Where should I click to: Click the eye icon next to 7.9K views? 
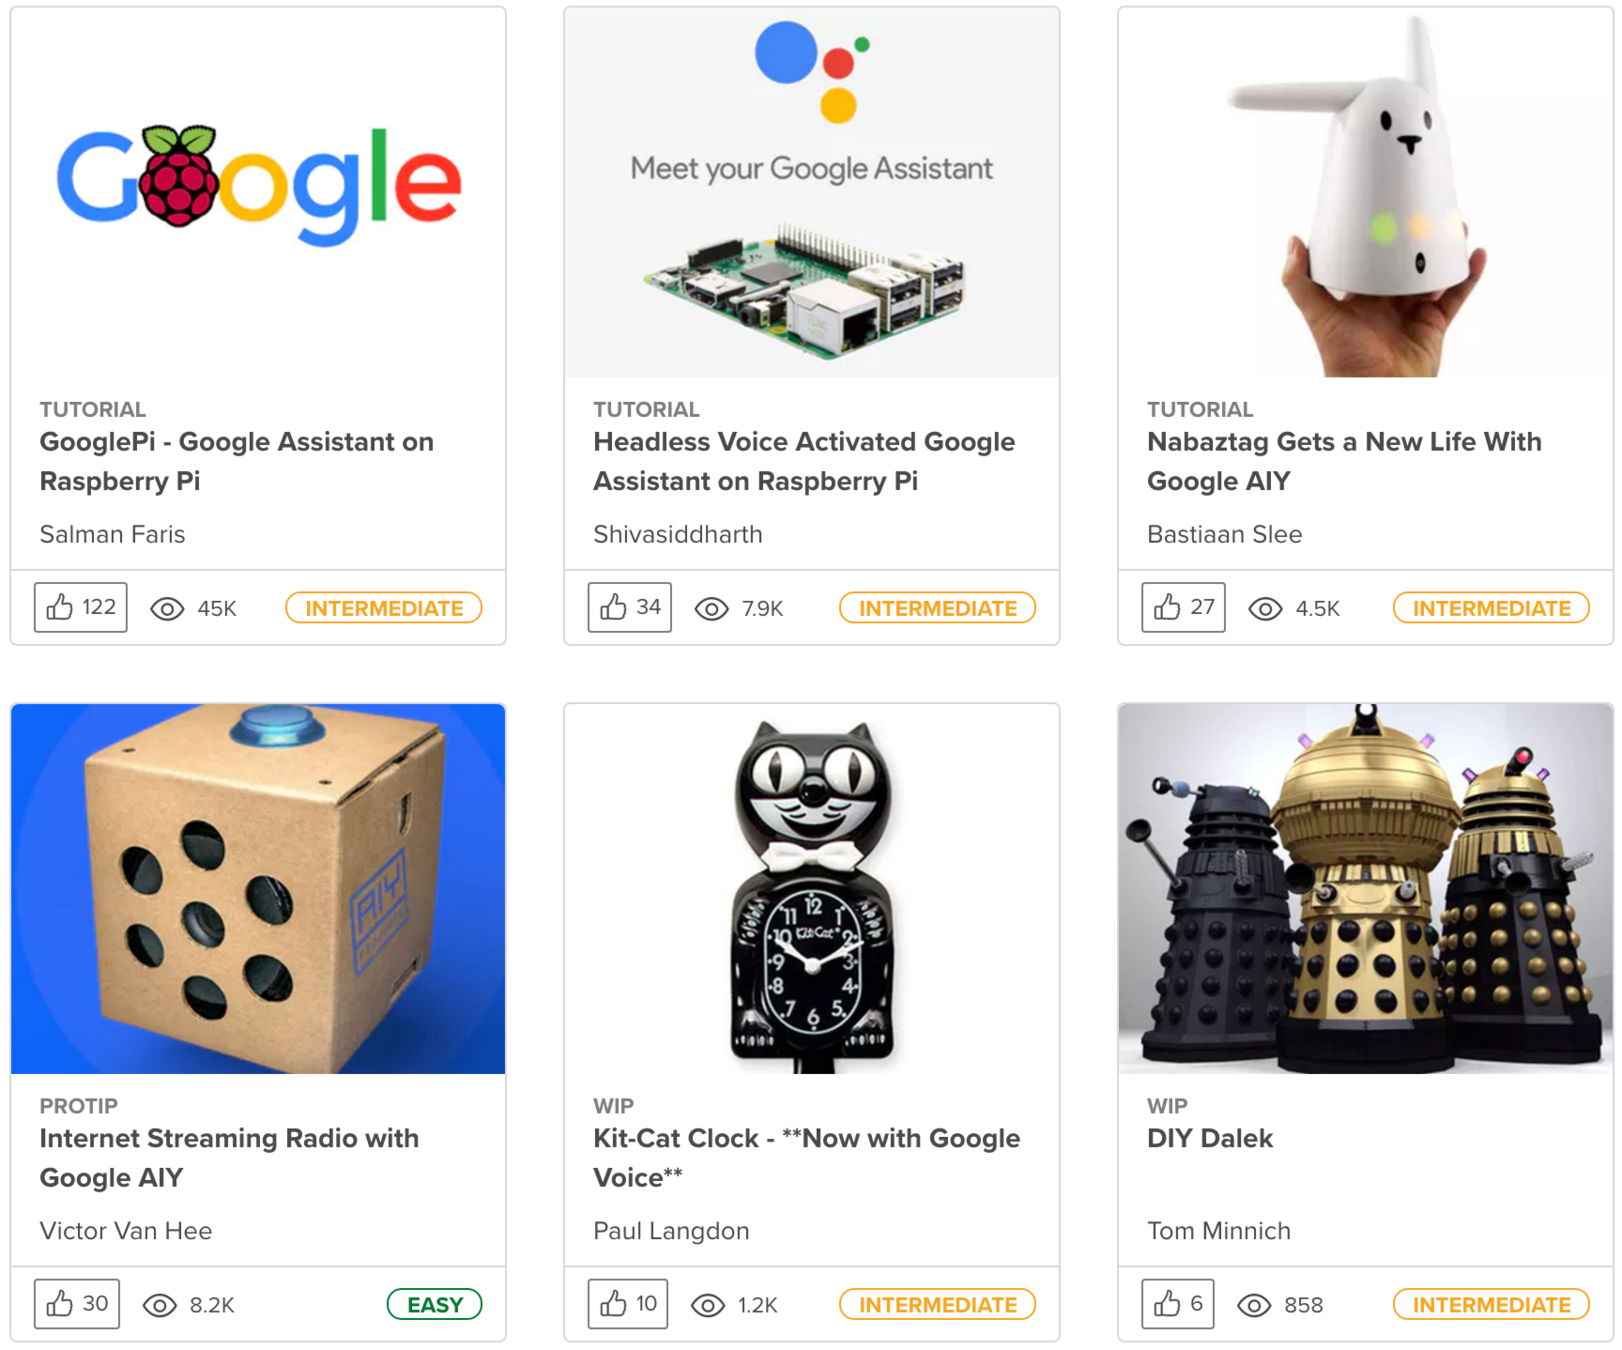(x=711, y=609)
